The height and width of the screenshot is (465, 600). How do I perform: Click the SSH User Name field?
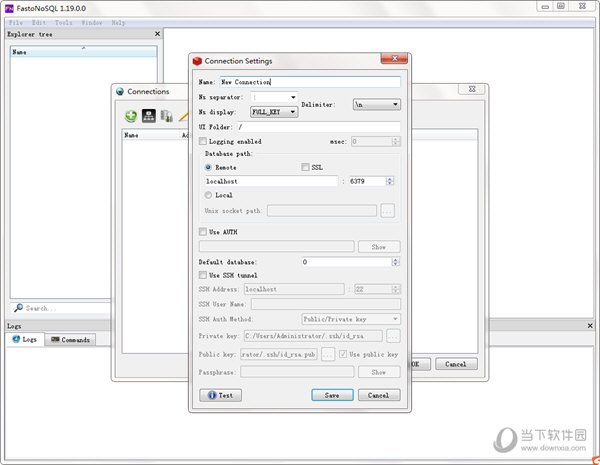326,304
